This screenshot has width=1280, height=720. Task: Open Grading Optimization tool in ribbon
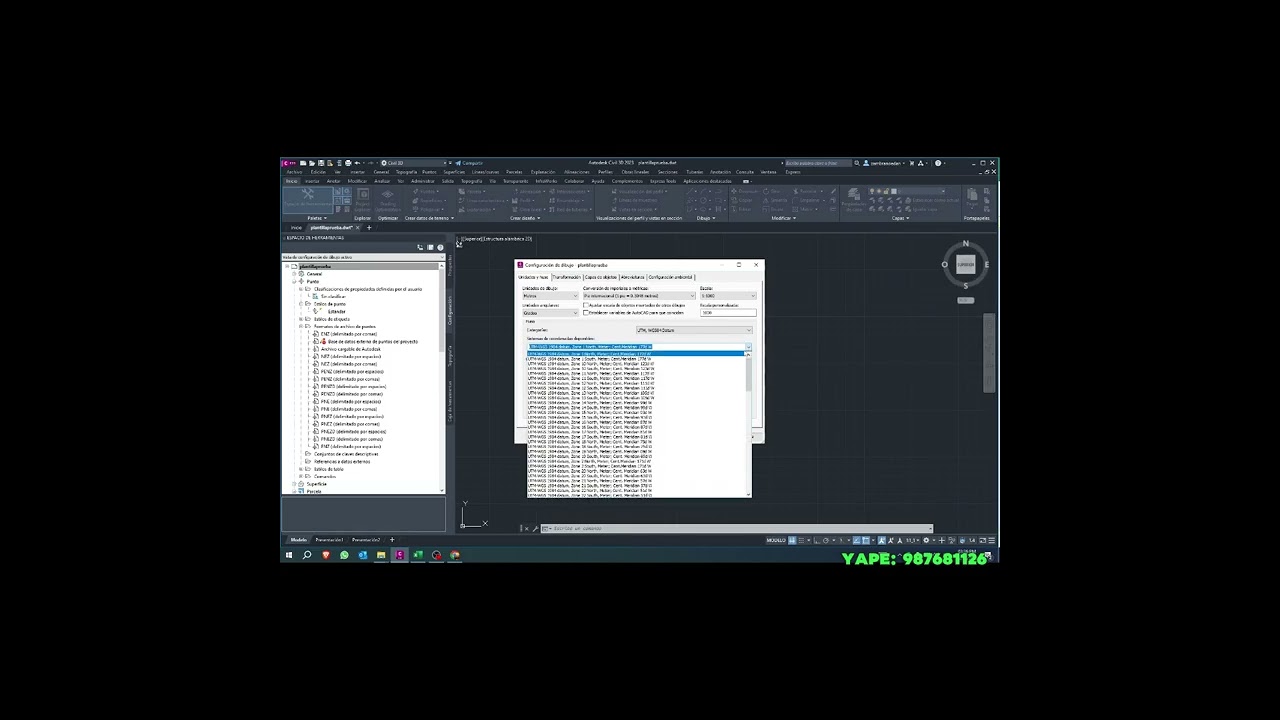point(388,200)
